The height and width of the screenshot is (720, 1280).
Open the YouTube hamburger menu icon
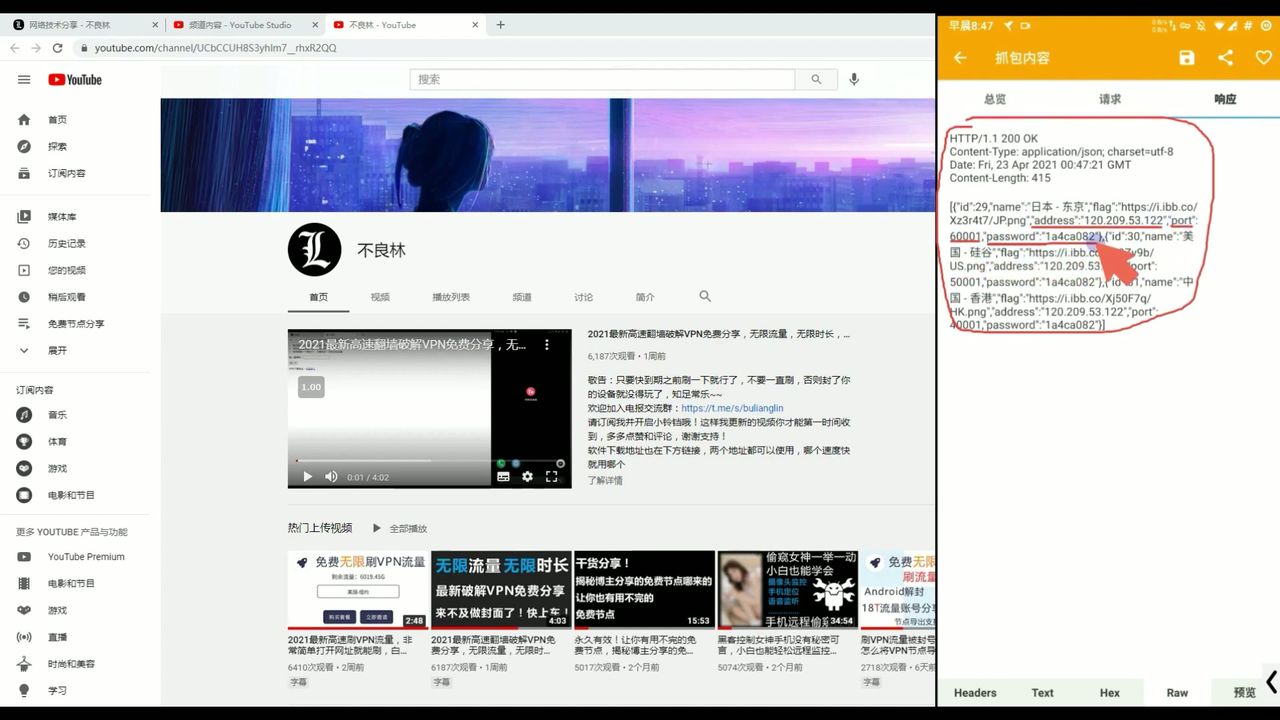click(24, 80)
